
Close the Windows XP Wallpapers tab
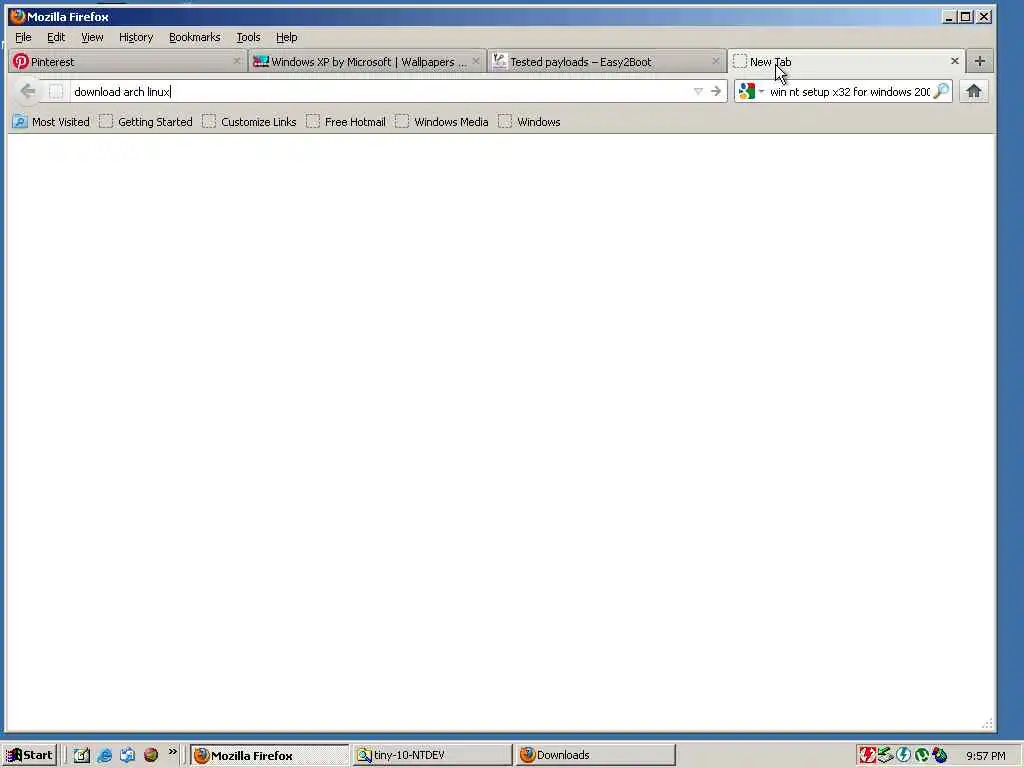pyautogui.click(x=476, y=61)
